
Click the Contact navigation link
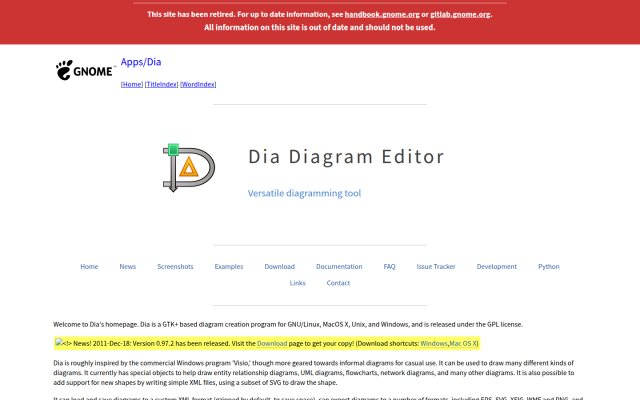[338, 283]
